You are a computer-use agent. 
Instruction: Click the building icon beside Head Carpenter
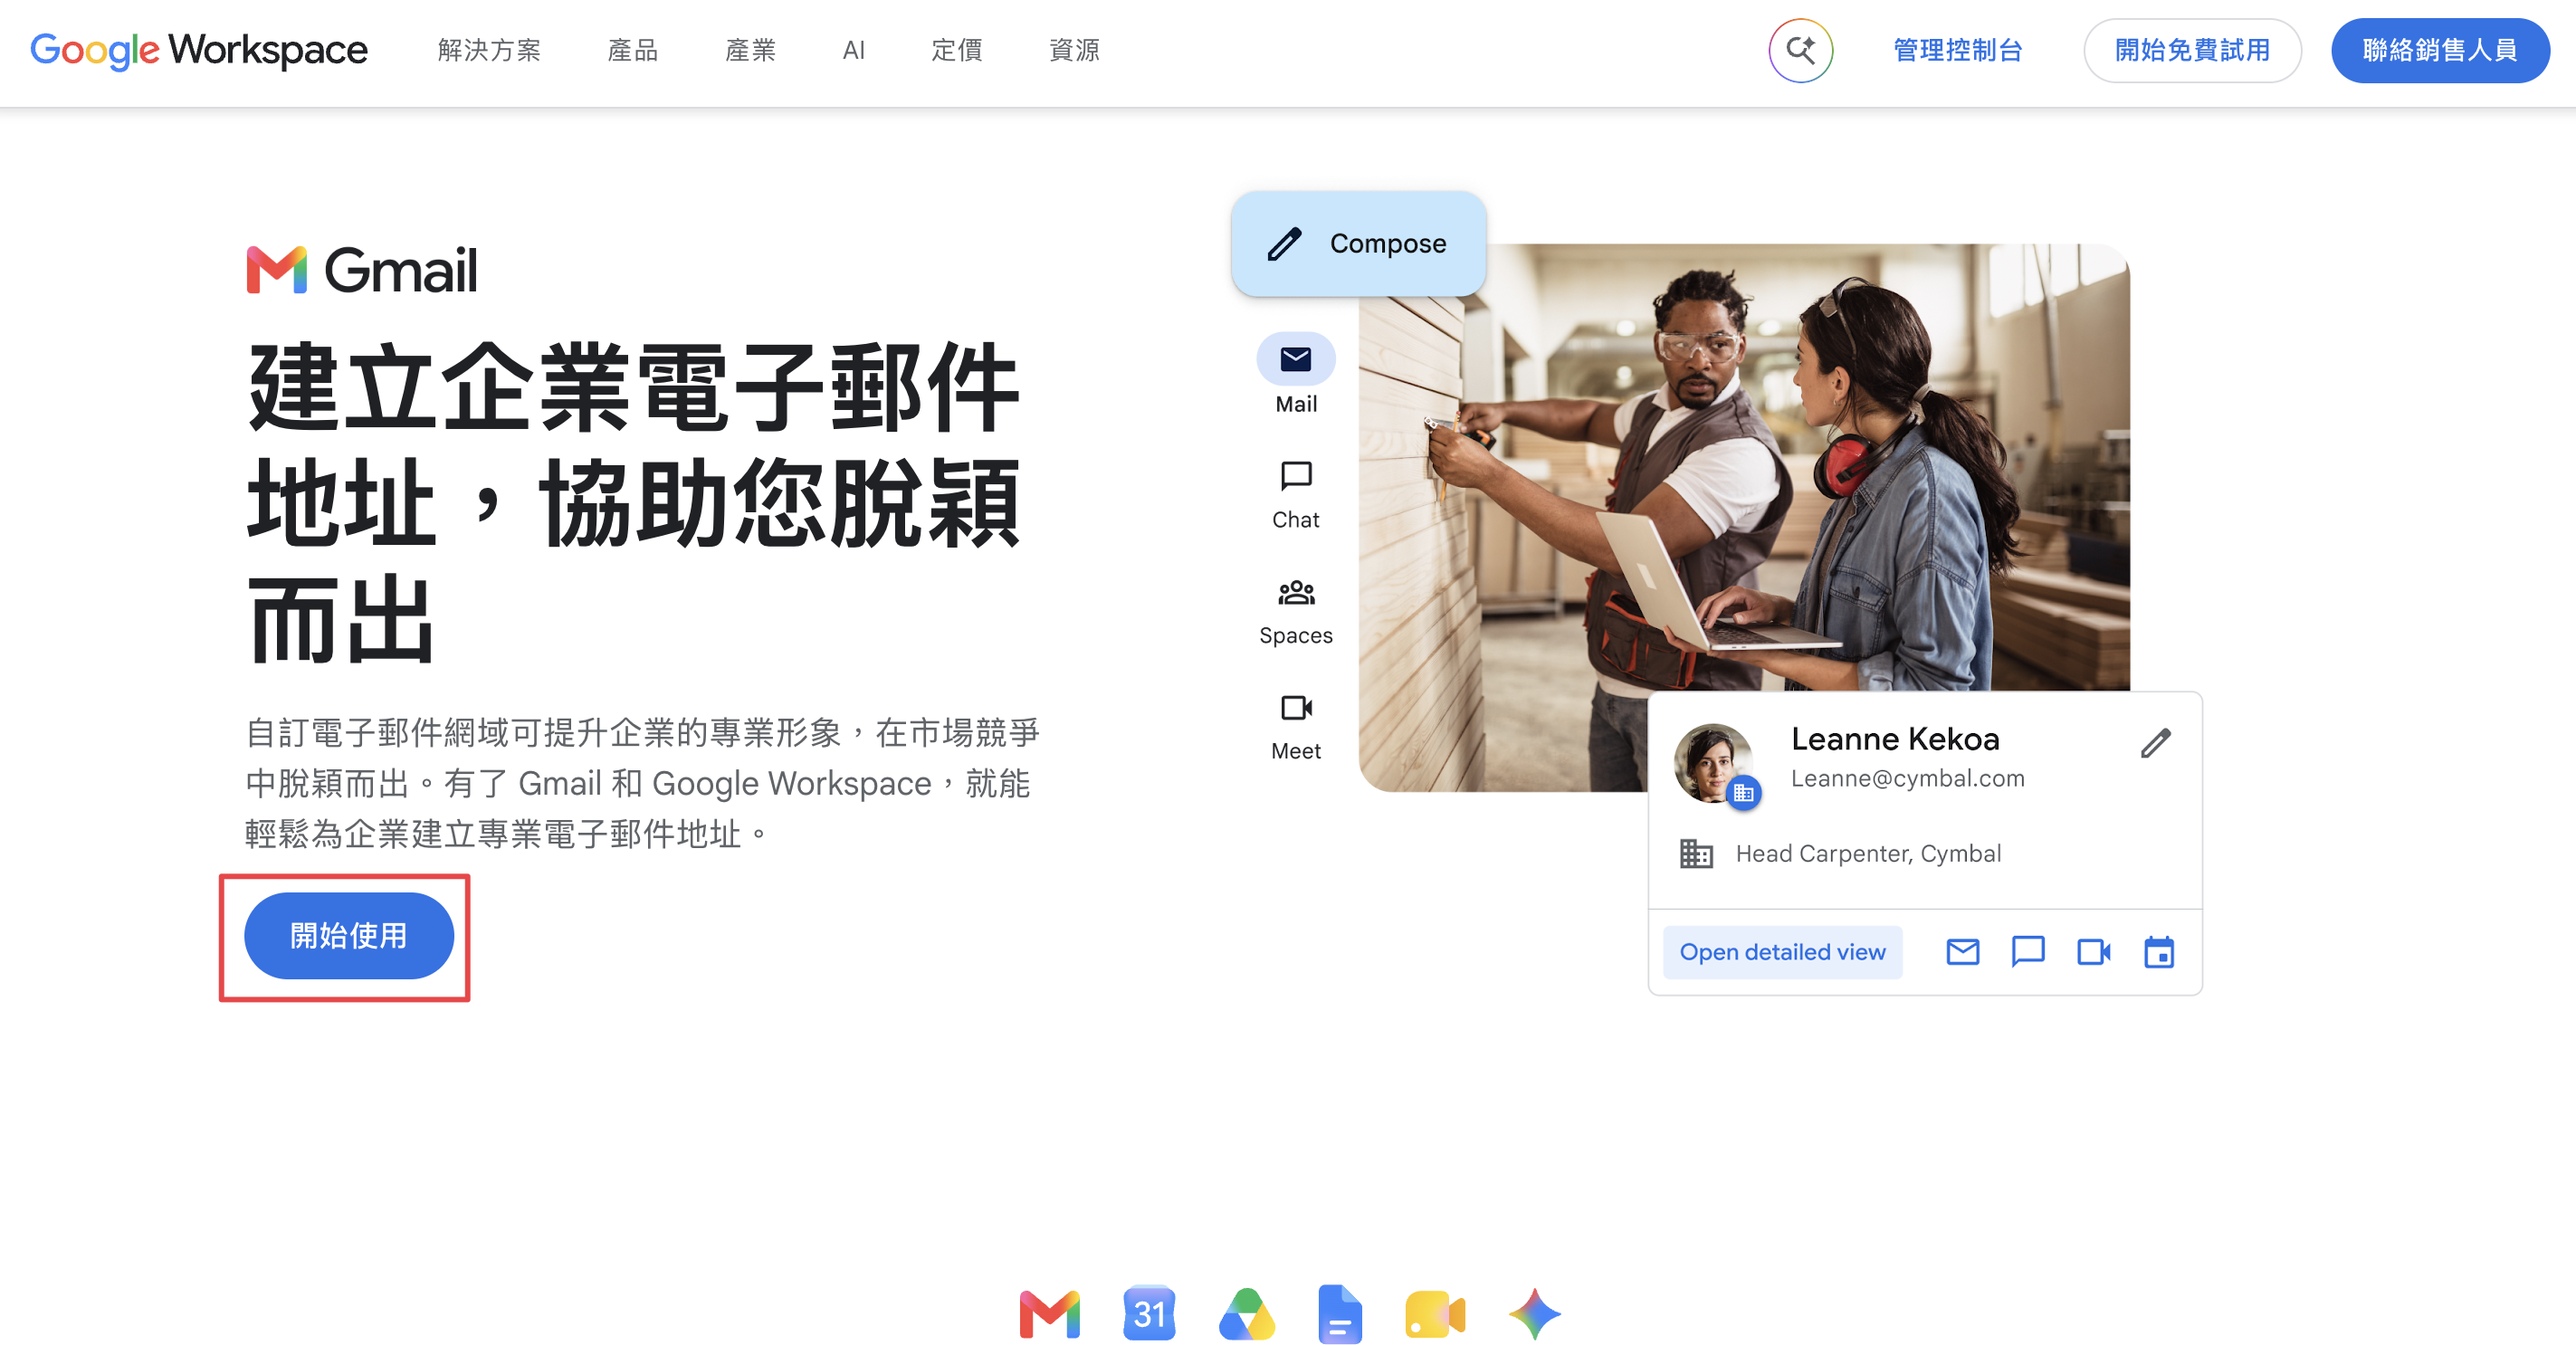tap(1696, 853)
